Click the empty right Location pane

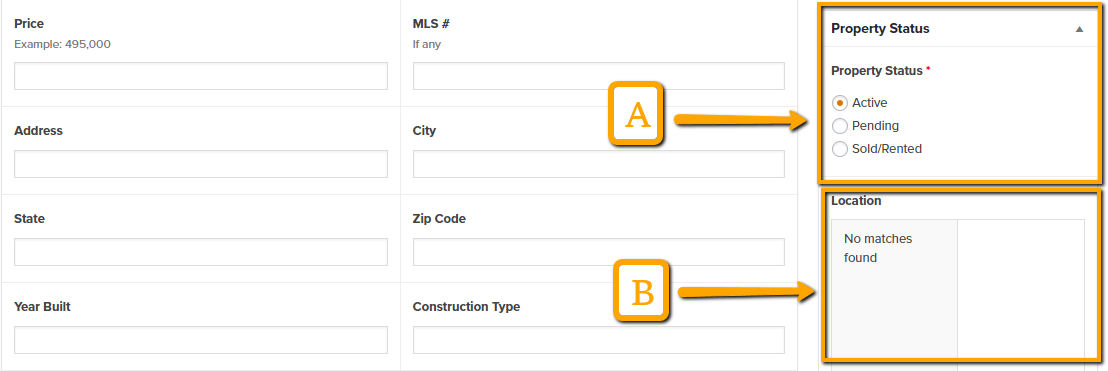point(1020,288)
